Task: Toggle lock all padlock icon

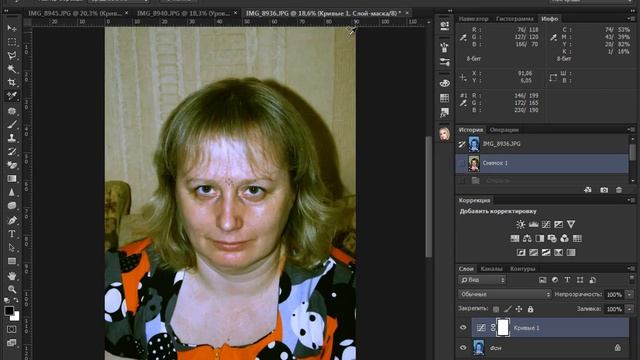Action: 530,309
